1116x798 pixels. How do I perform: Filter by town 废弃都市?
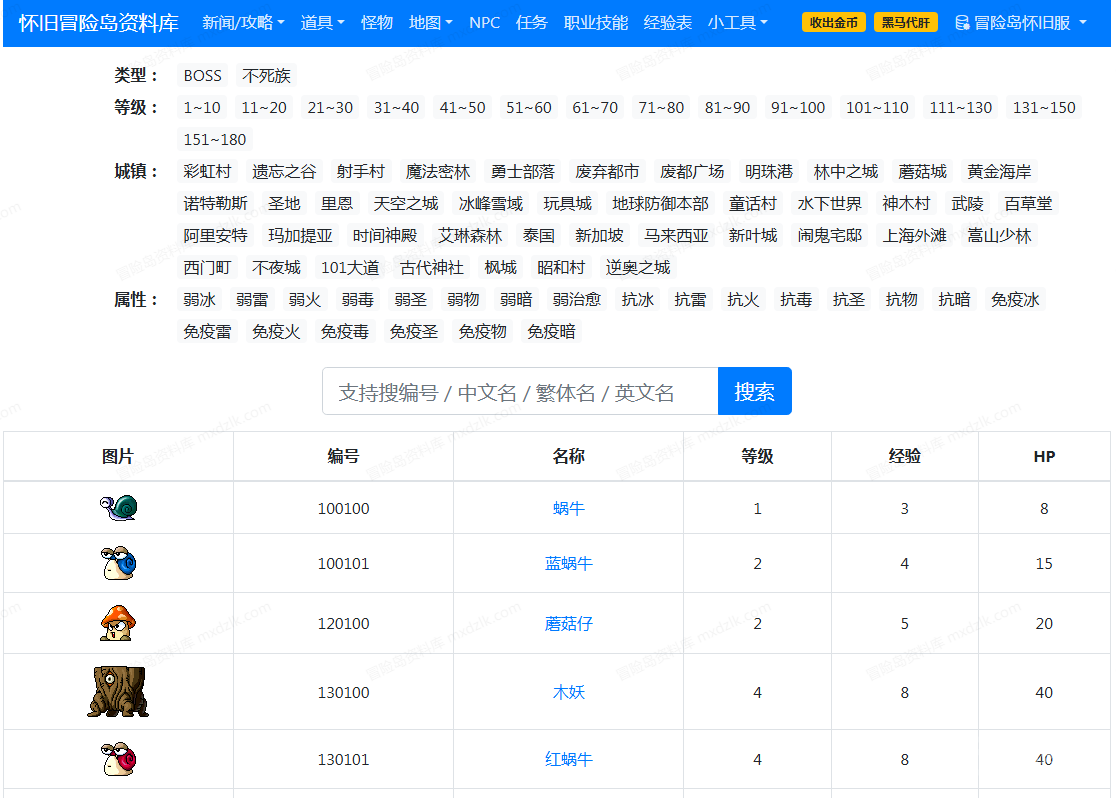607,172
